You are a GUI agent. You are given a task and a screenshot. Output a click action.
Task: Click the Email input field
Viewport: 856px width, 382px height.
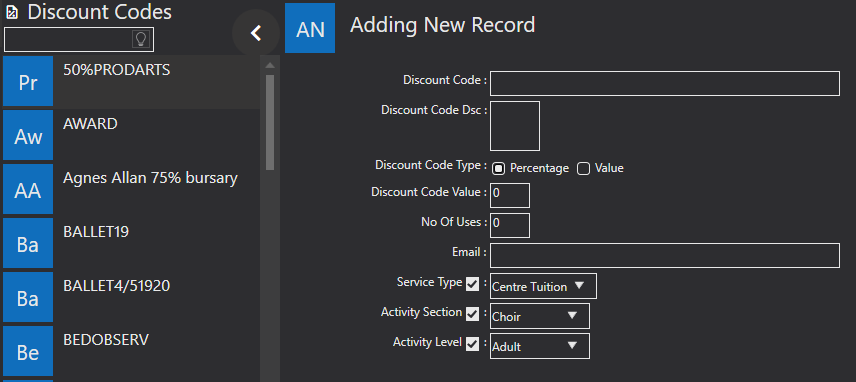coord(664,255)
